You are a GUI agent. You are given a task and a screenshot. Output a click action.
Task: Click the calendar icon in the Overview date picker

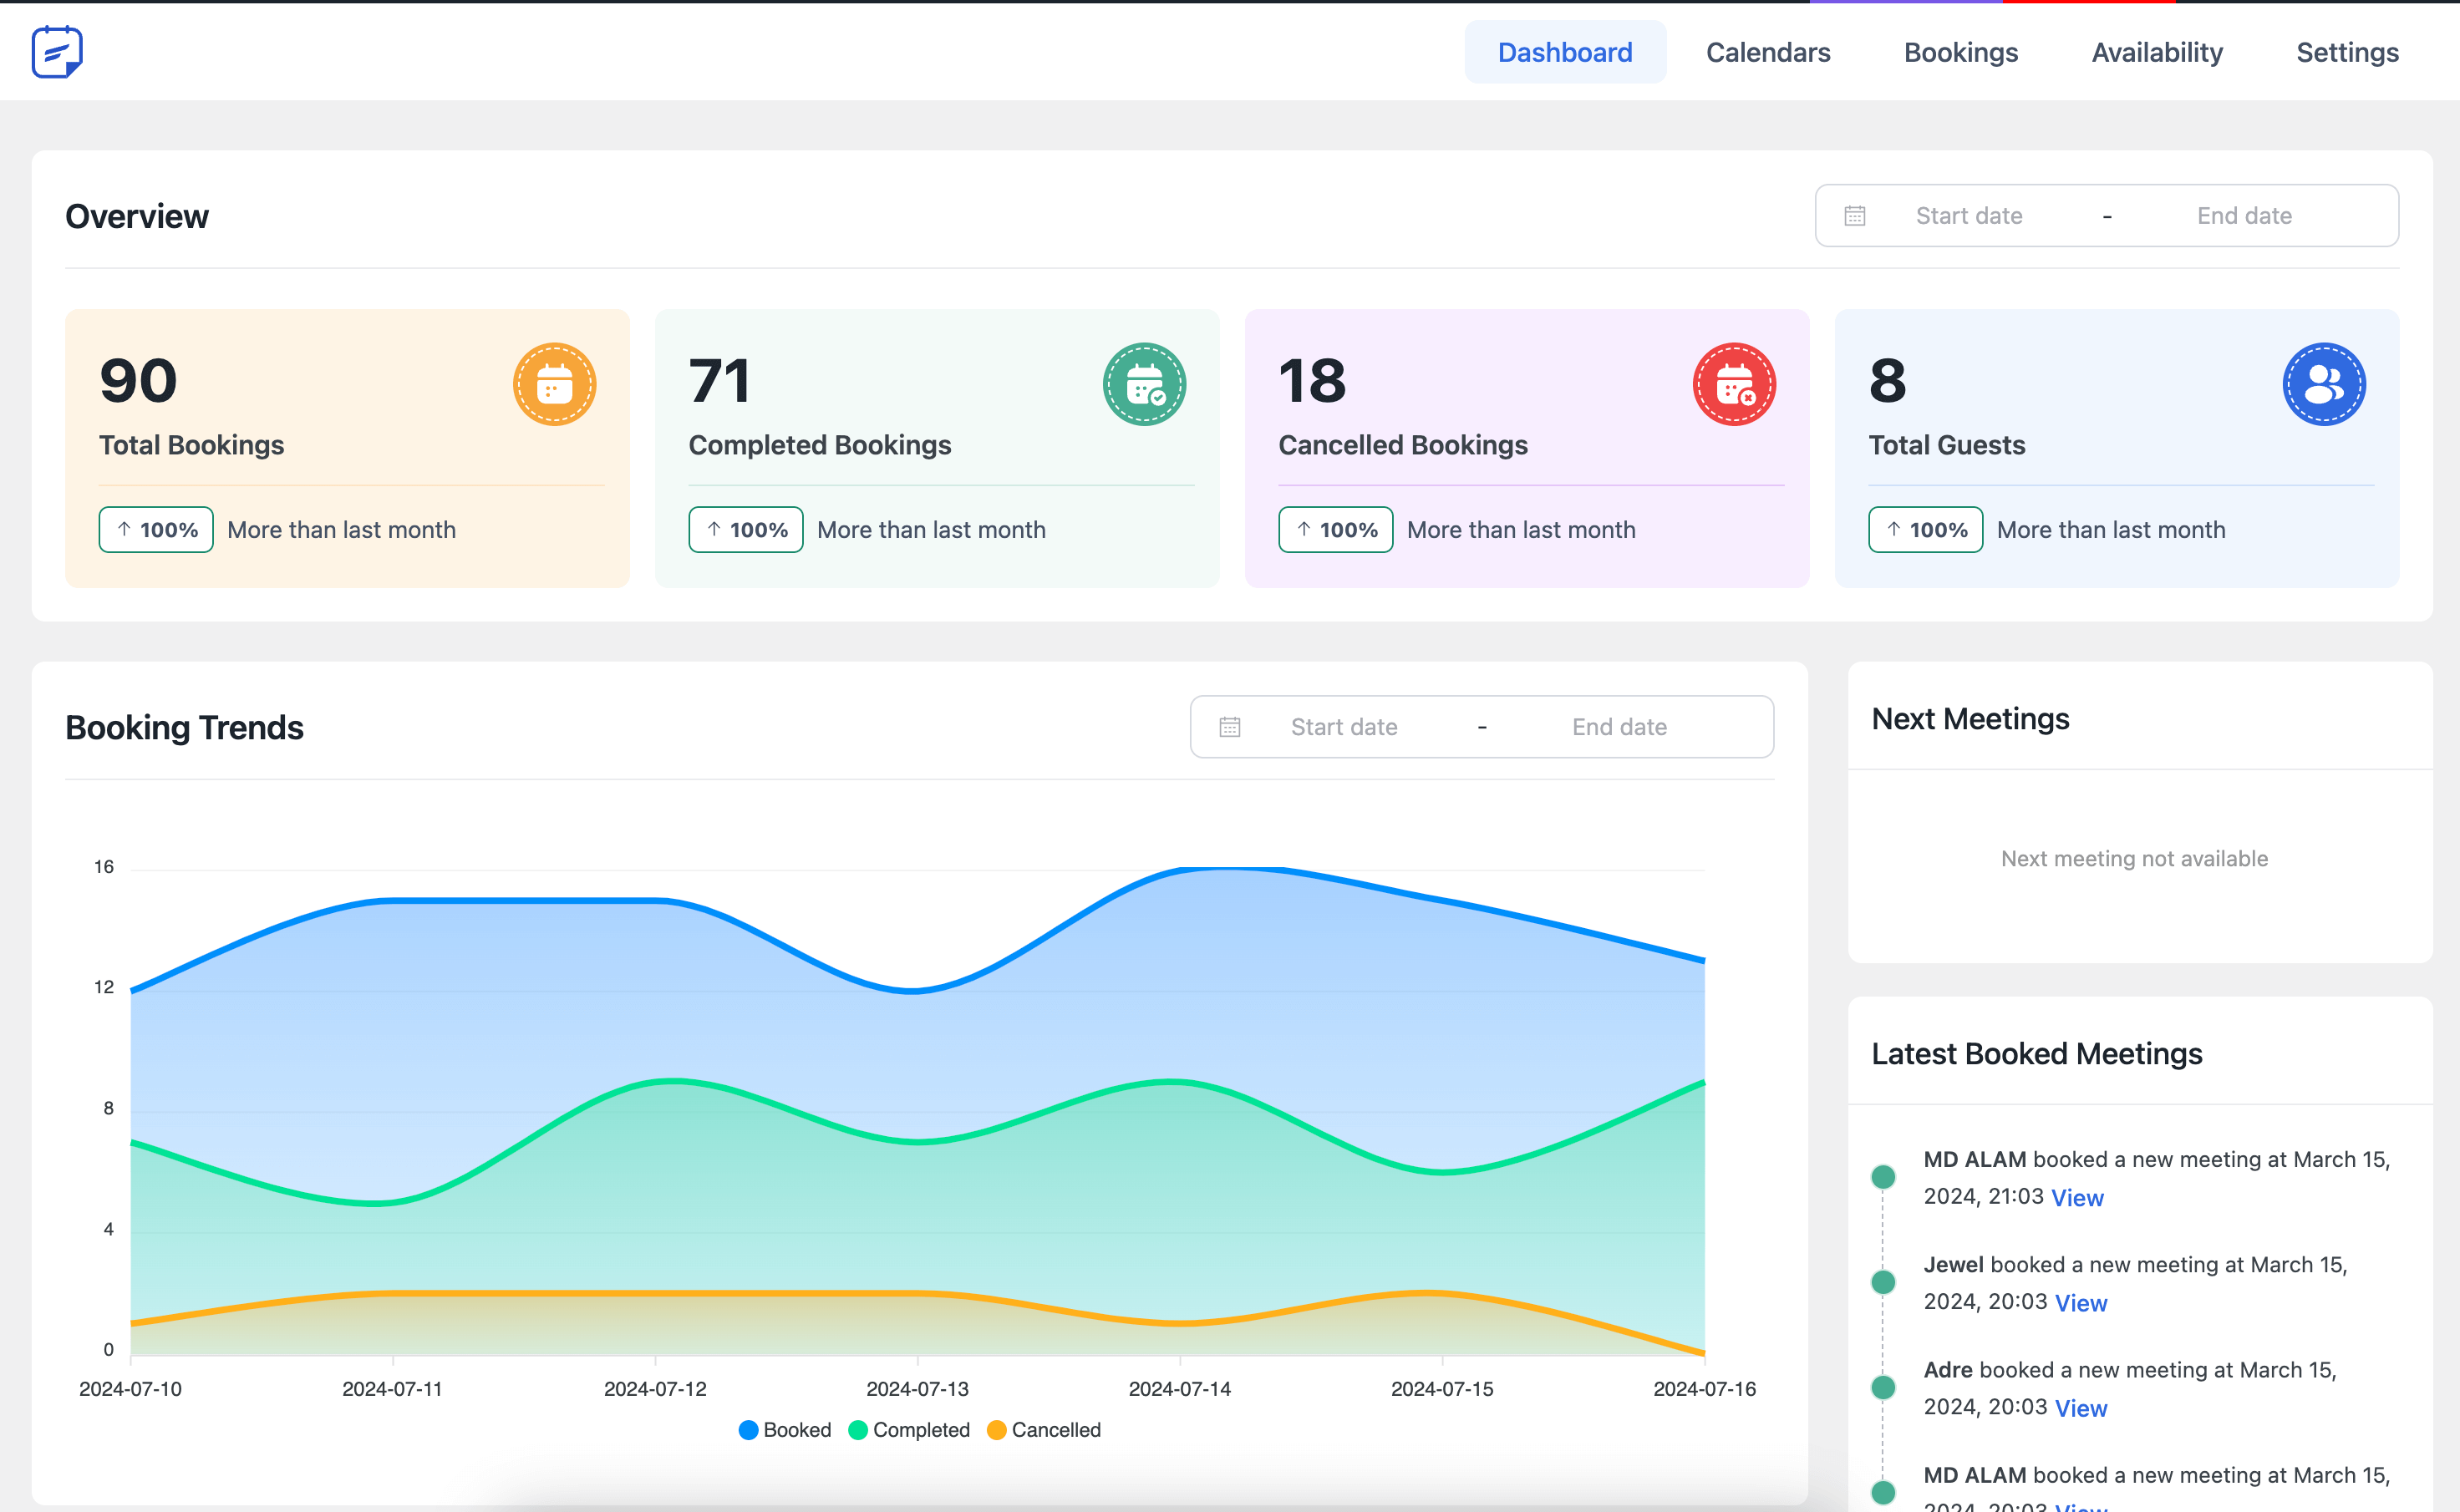point(1855,216)
